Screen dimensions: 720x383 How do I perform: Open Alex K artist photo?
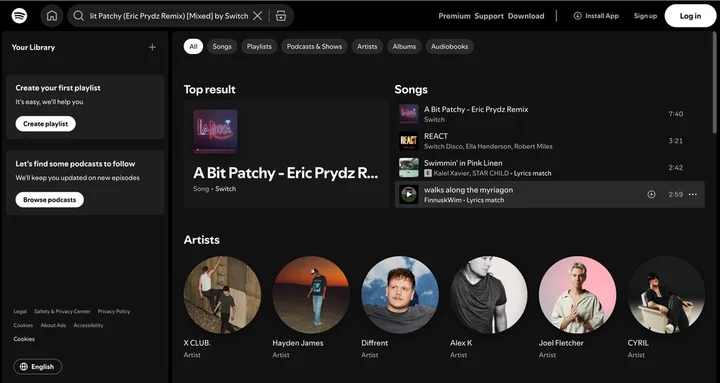[x=489, y=295]
